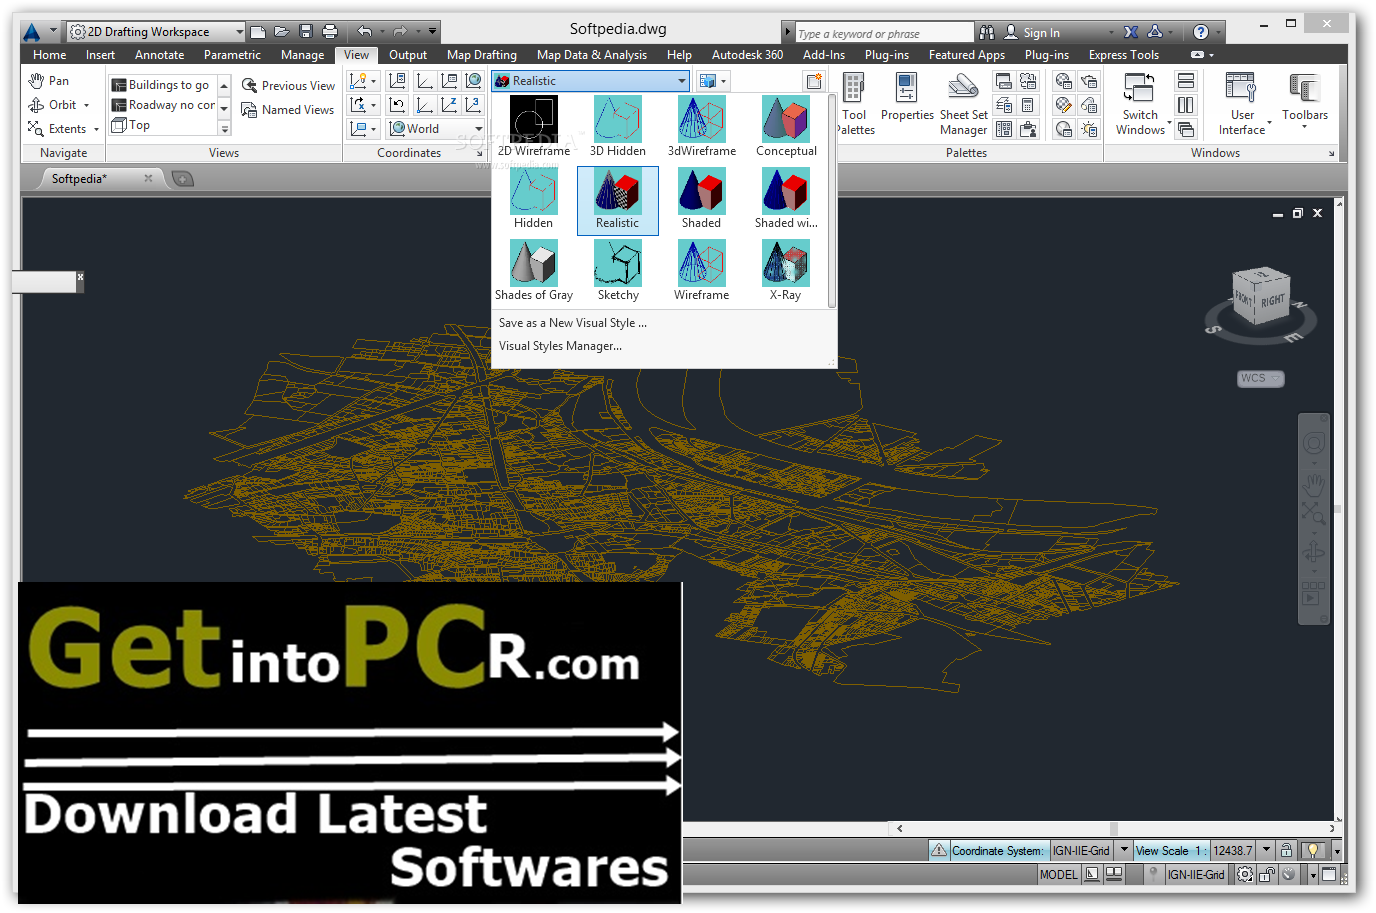
Task: Create a new drawing from toolbar
Action: pyautogui.click(x=258, y=32)
